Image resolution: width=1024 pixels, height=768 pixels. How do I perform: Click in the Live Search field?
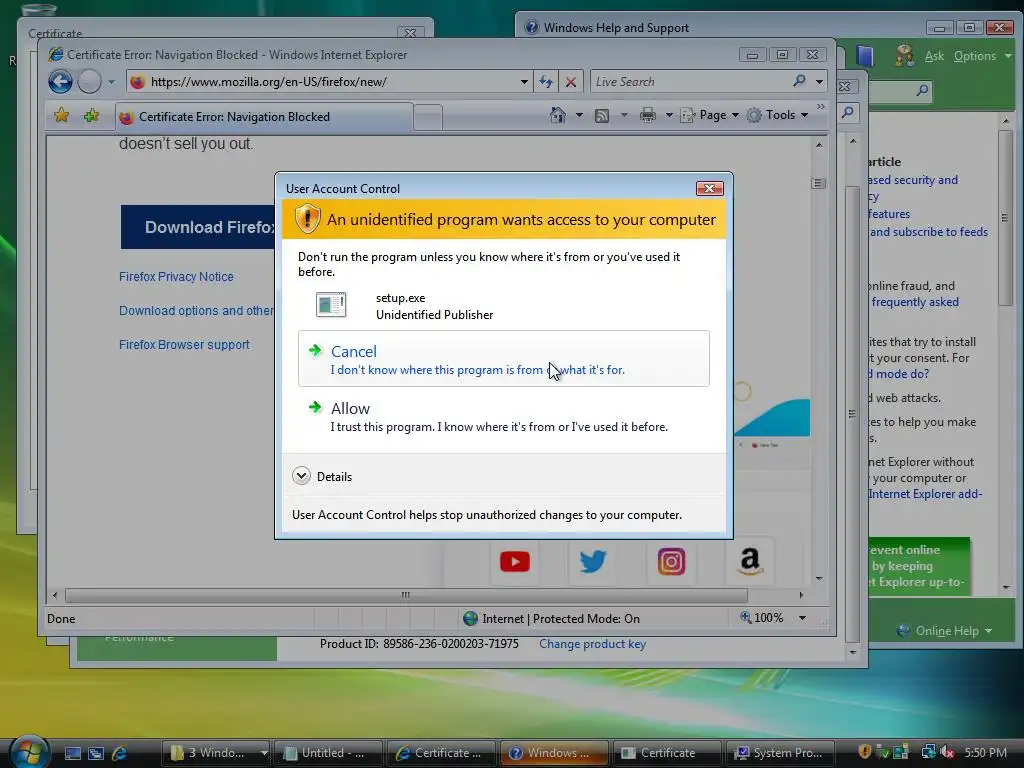689,82
